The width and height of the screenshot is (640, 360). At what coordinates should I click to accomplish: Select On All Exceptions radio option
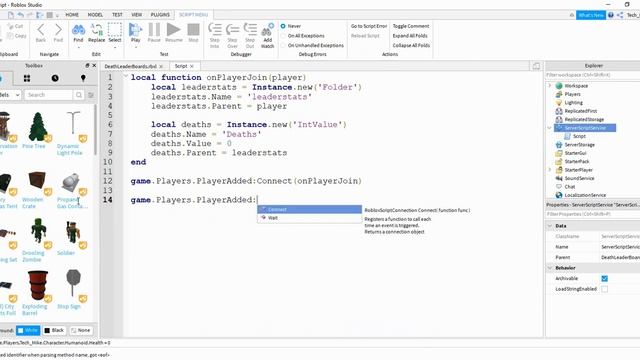pos(283,36)
